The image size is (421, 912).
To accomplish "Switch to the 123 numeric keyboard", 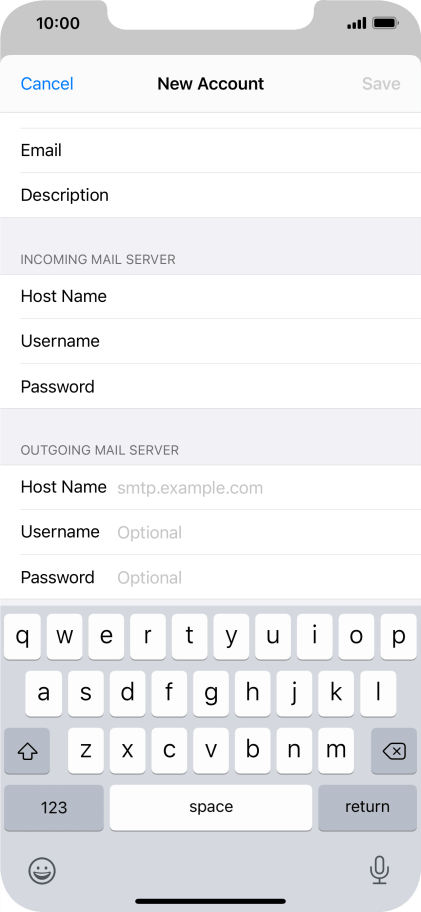I will point(53,807).
